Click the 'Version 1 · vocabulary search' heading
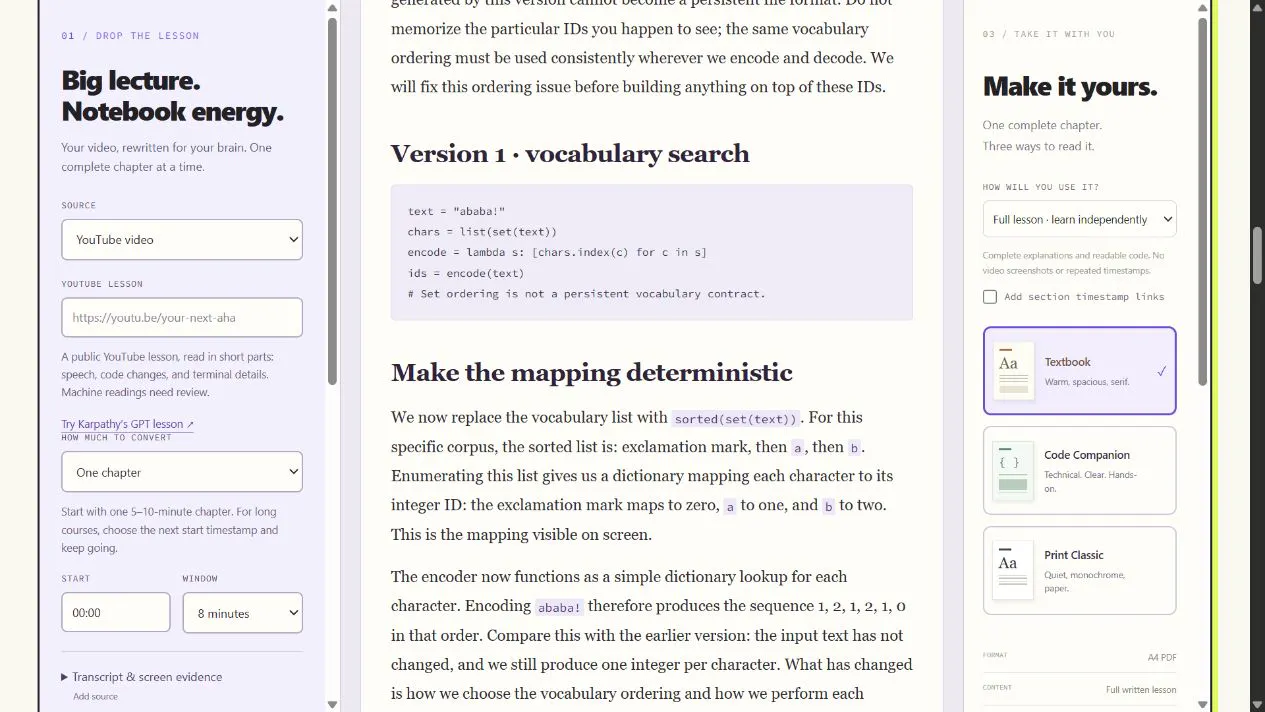Viewport: 1265px width, 712px height. click(570, 154)
